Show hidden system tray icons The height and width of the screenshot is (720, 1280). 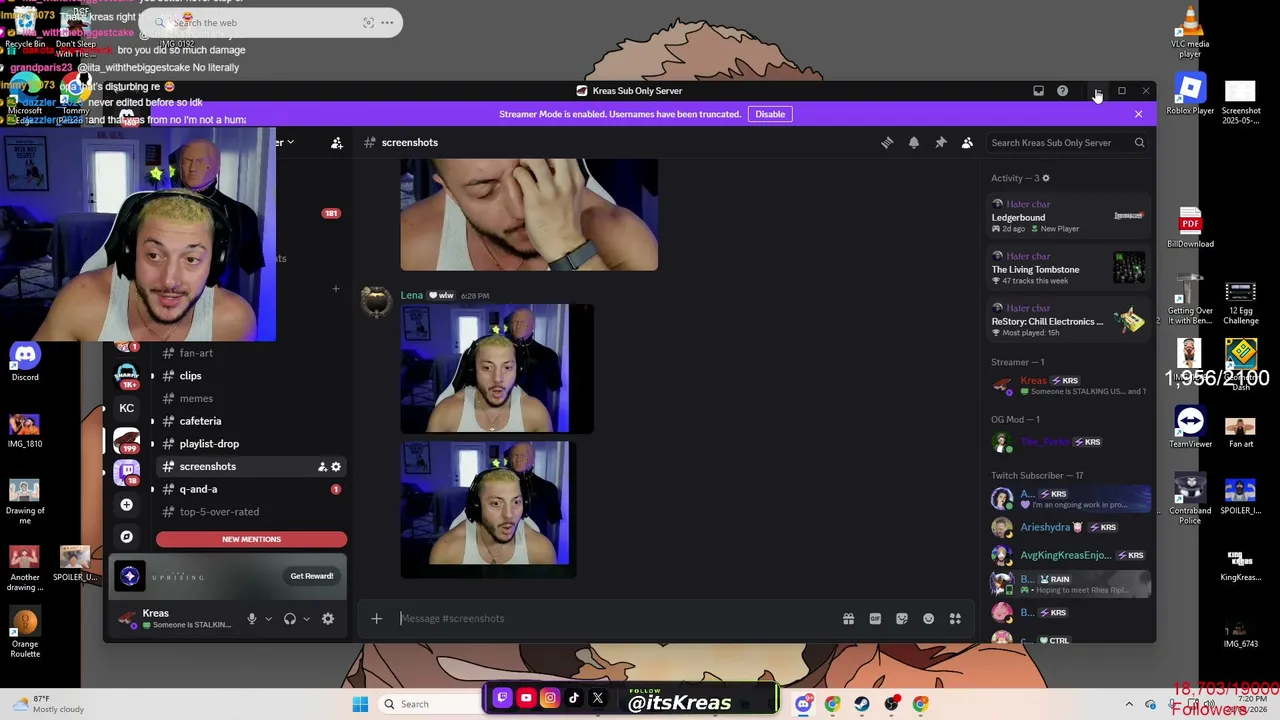1129,705
